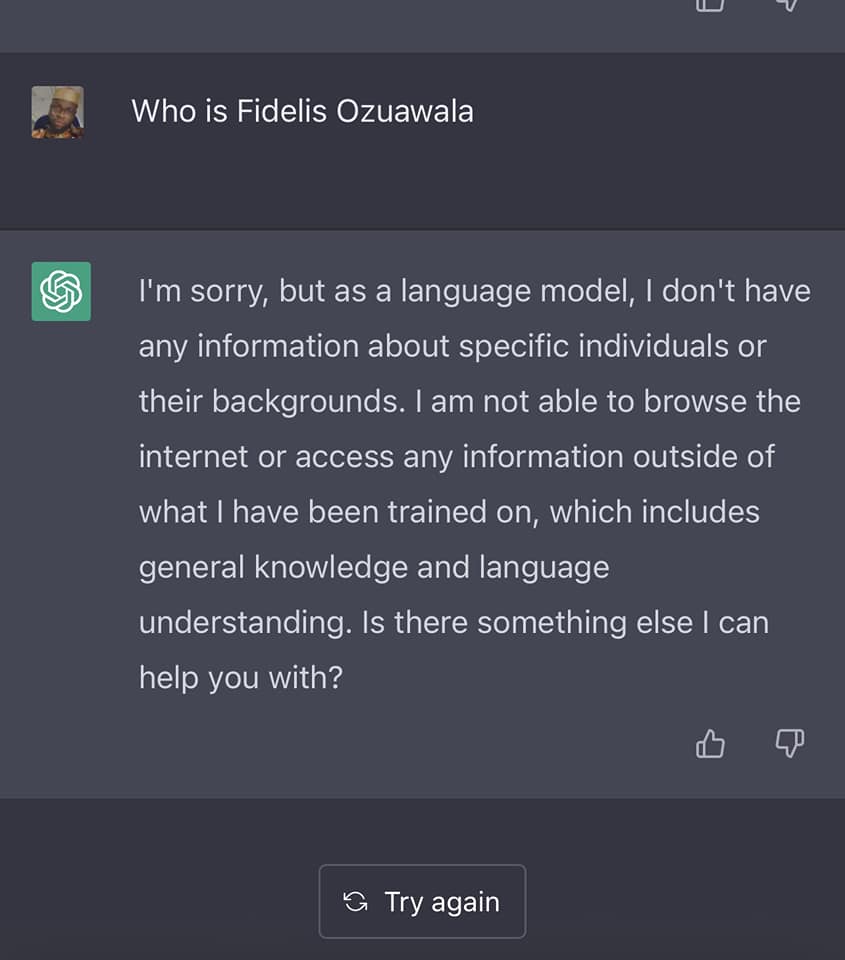
Task: Click the Try again button
Action: pyautogui.click(x=422, y=901)
